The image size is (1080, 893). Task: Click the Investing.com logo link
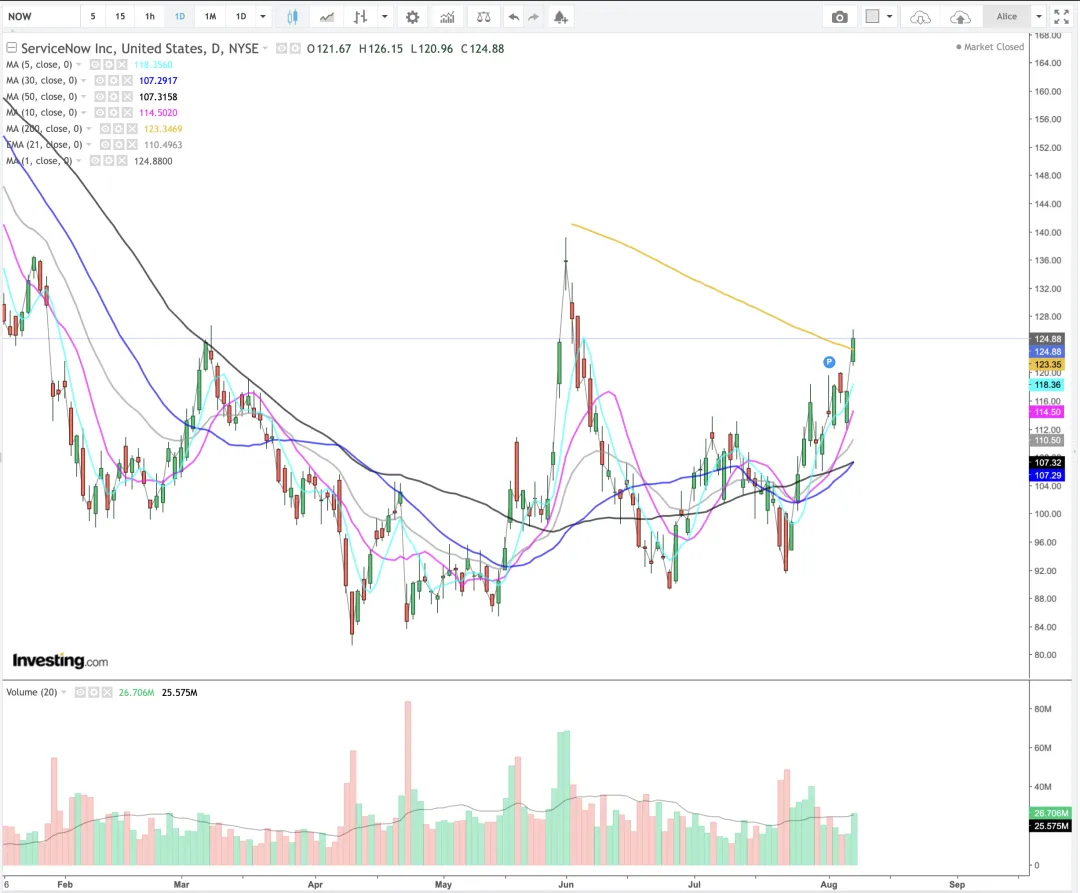coord(61,661)
